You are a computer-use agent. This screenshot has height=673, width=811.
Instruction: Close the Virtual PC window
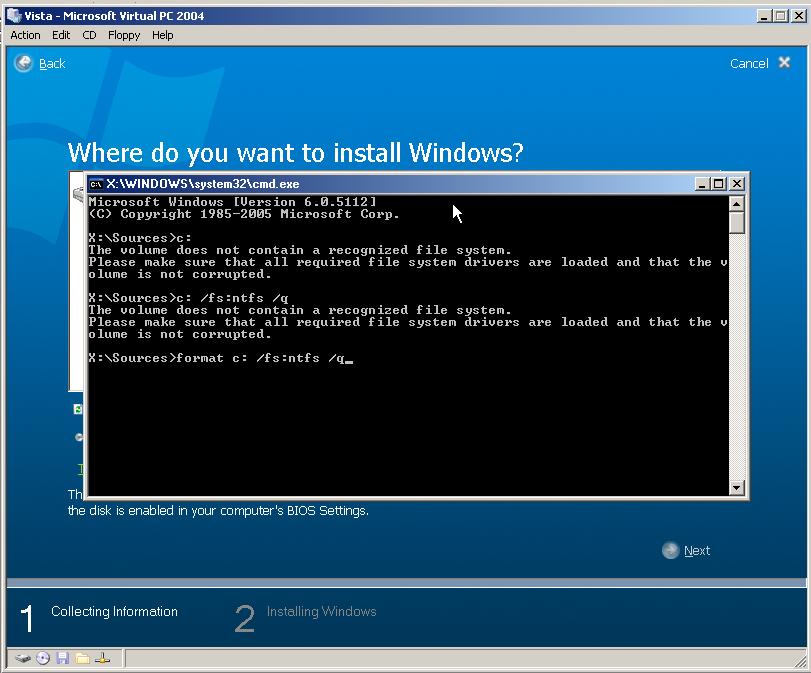[x=799, y=16]
